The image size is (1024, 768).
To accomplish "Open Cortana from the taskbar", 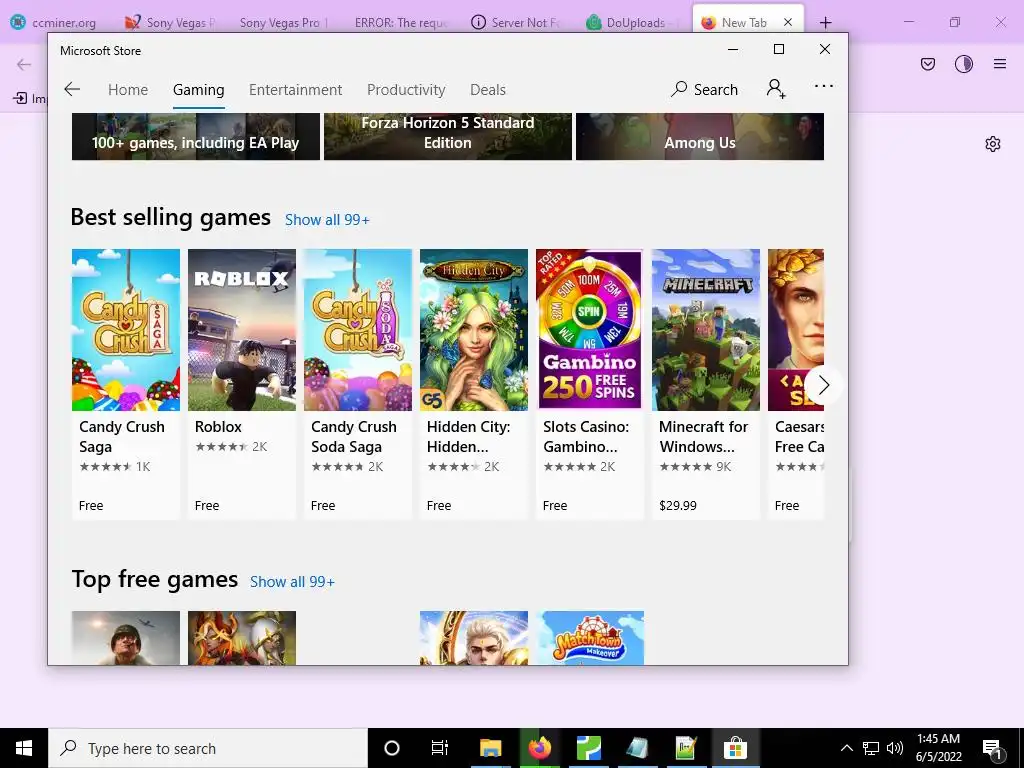I will coord(392,748).
